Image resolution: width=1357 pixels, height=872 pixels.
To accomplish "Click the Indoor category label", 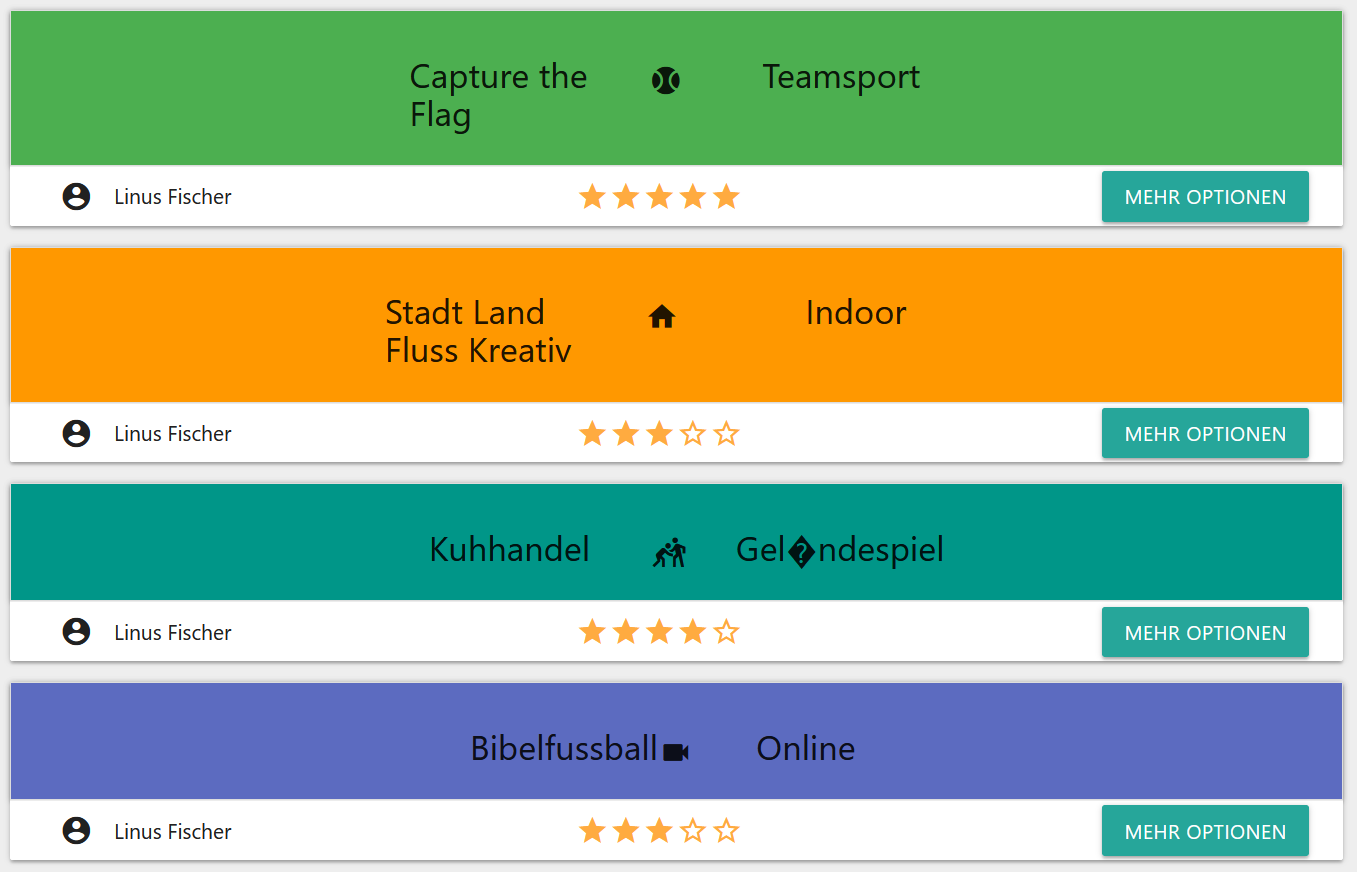I will click(856, 313).
